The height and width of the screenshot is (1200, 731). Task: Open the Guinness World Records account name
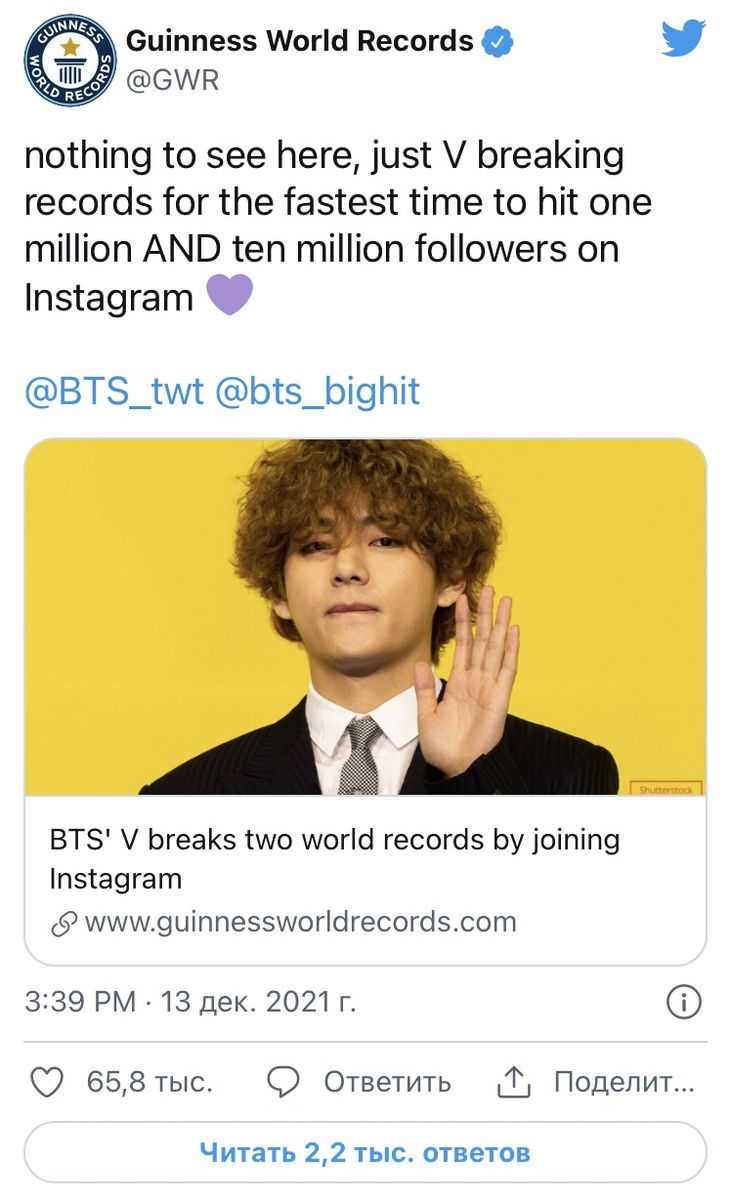pyautogui.click(x=299, y=41)
